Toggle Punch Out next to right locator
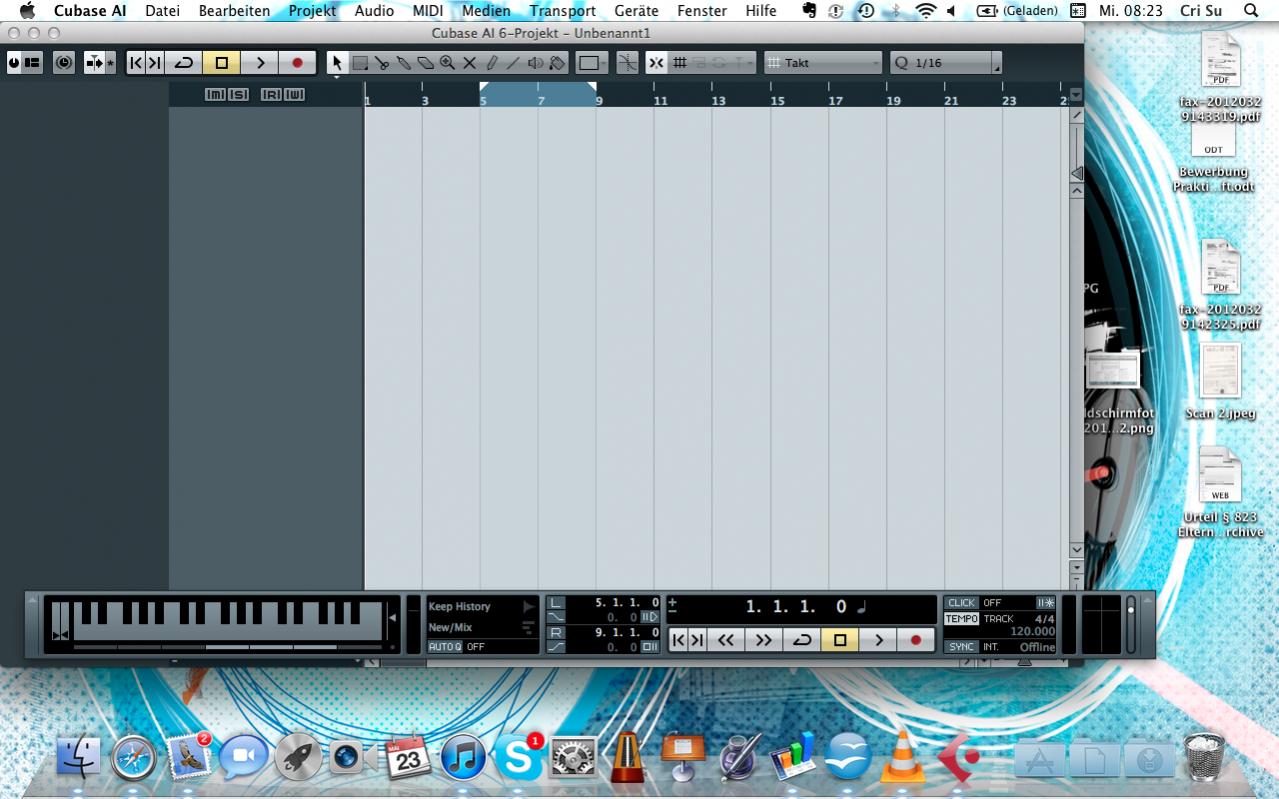This screenshot has width=1279, height=799. pos(650,647)
